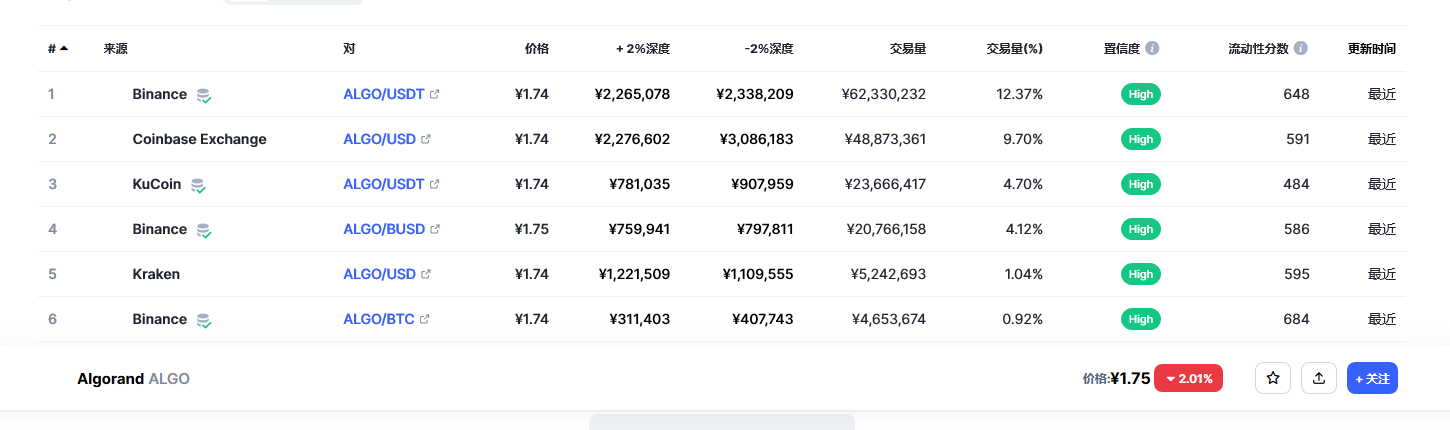Viewport: 1450px width, 430px height.
Task: Open the Coinbase Exchange ALGO/USD pair link
Action: click(379, 139)
